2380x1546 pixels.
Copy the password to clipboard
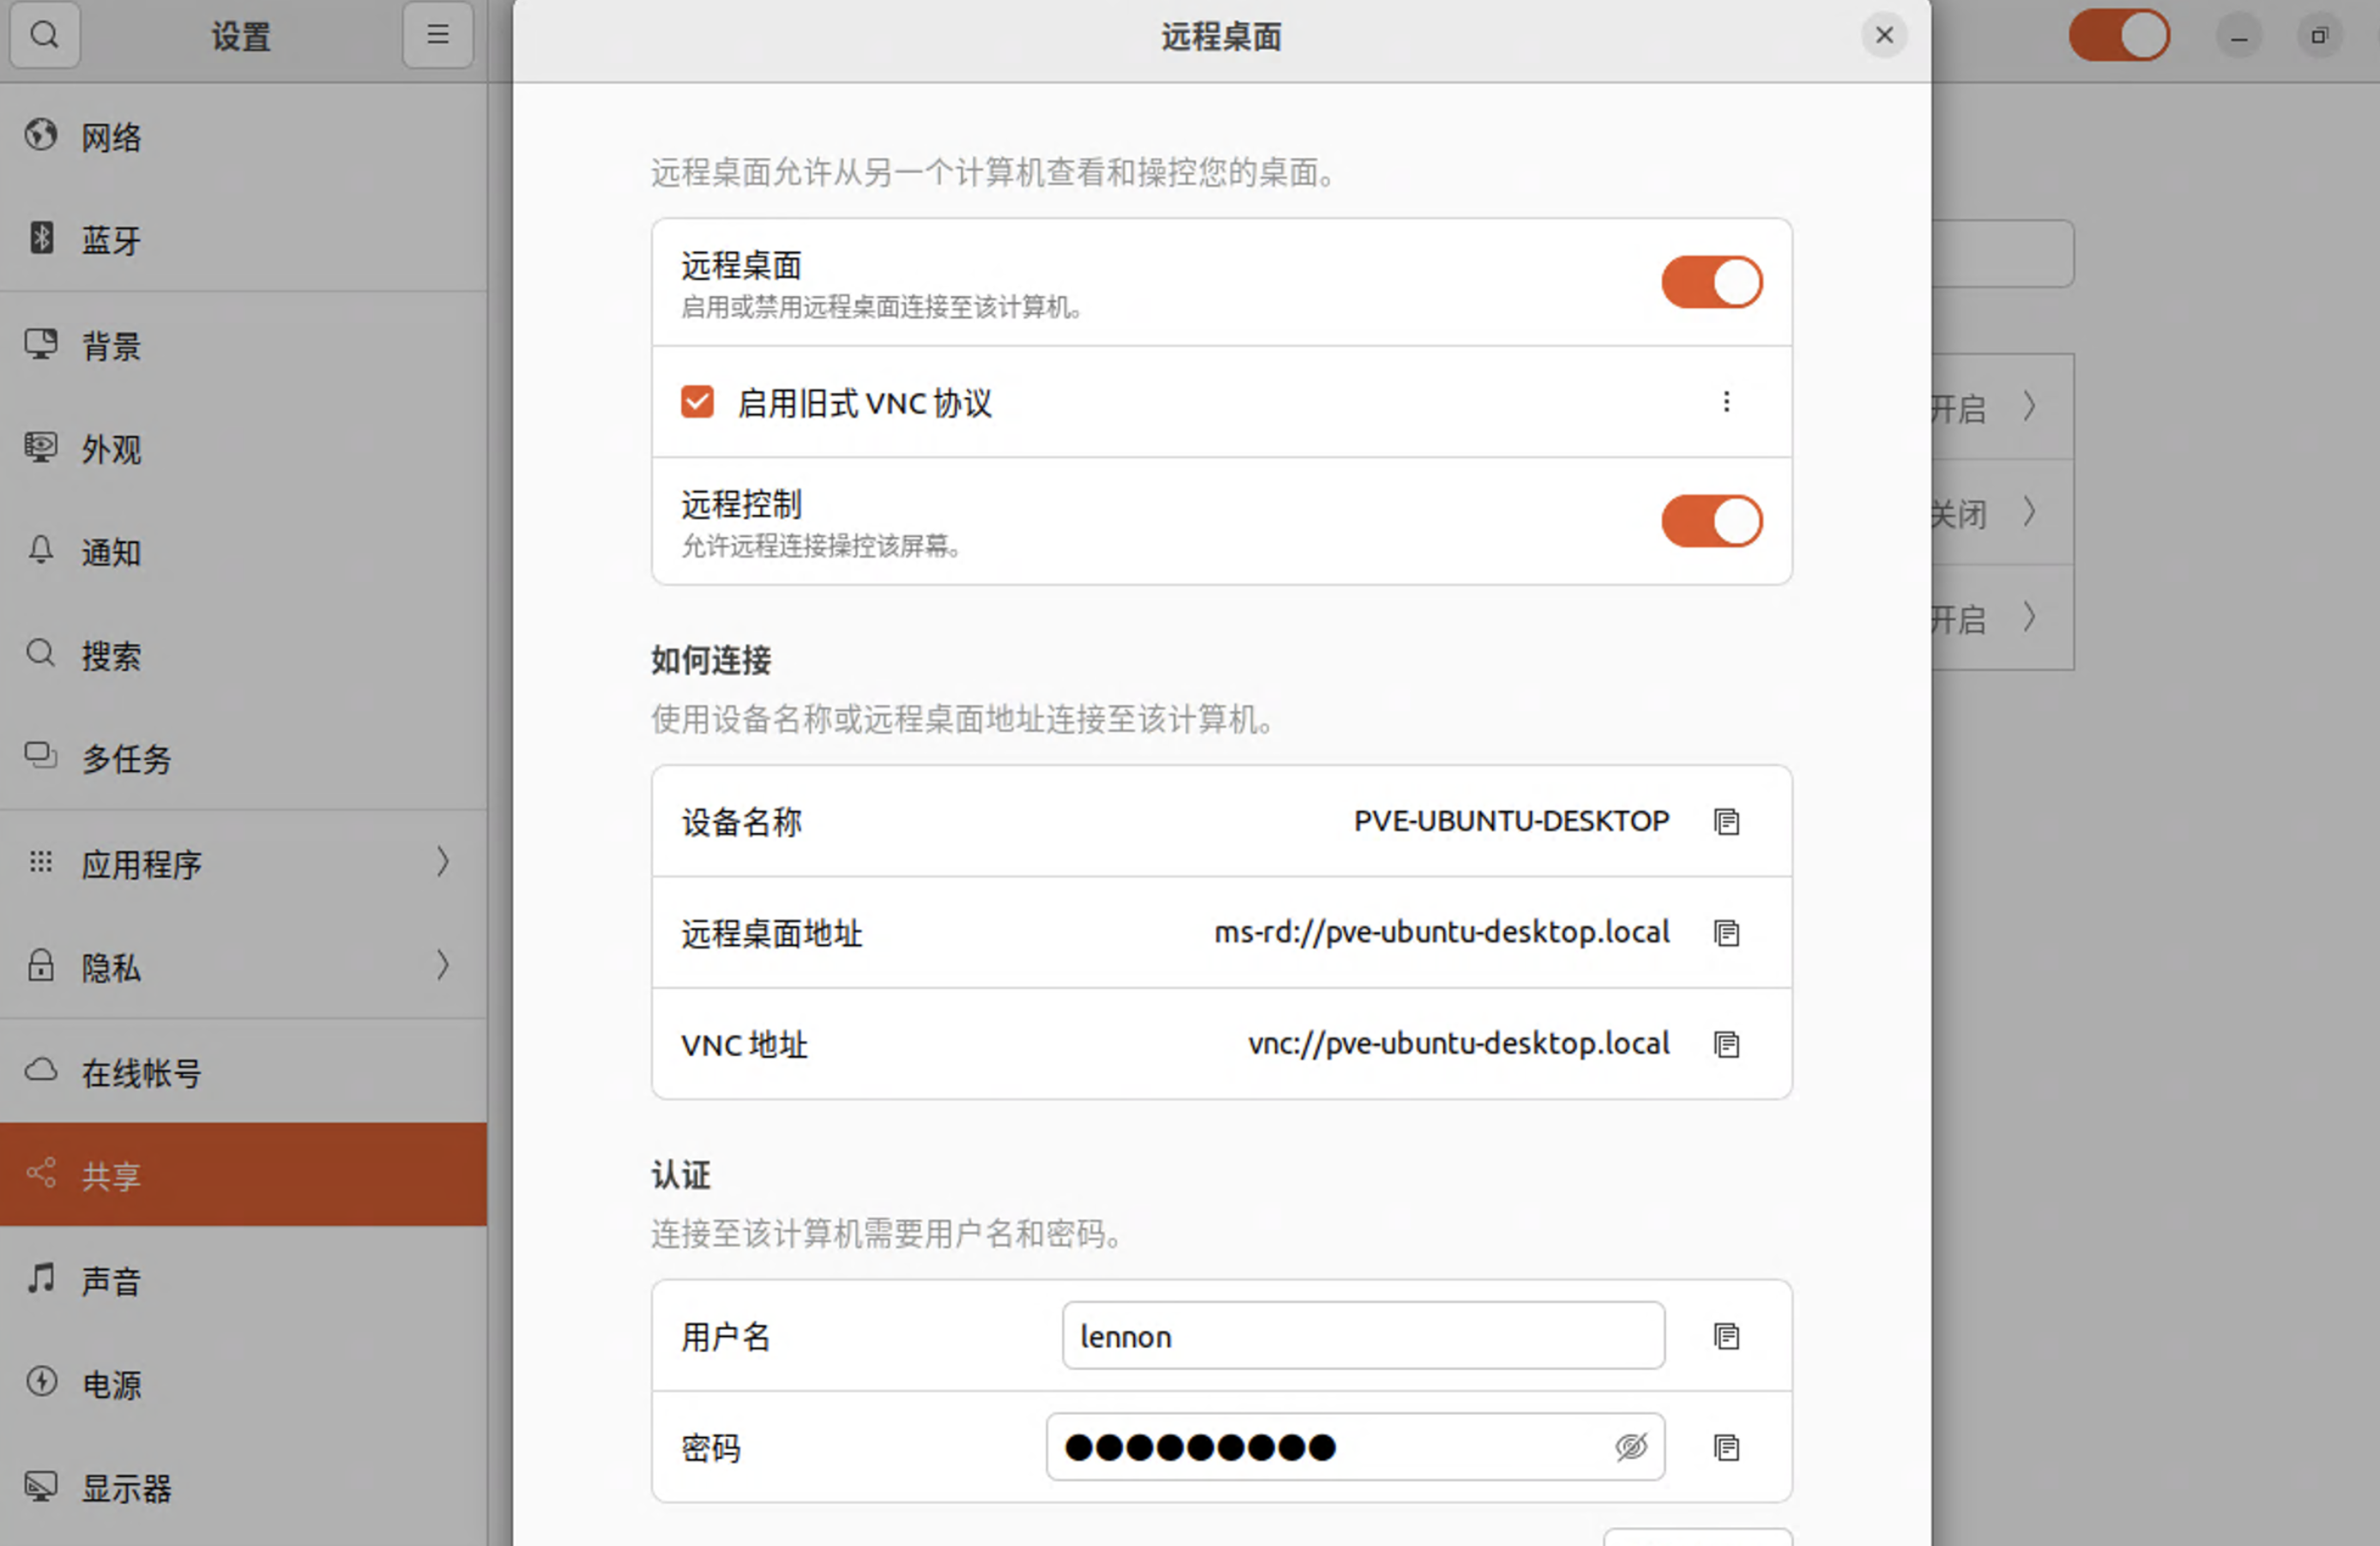tap(1726, 1447)
